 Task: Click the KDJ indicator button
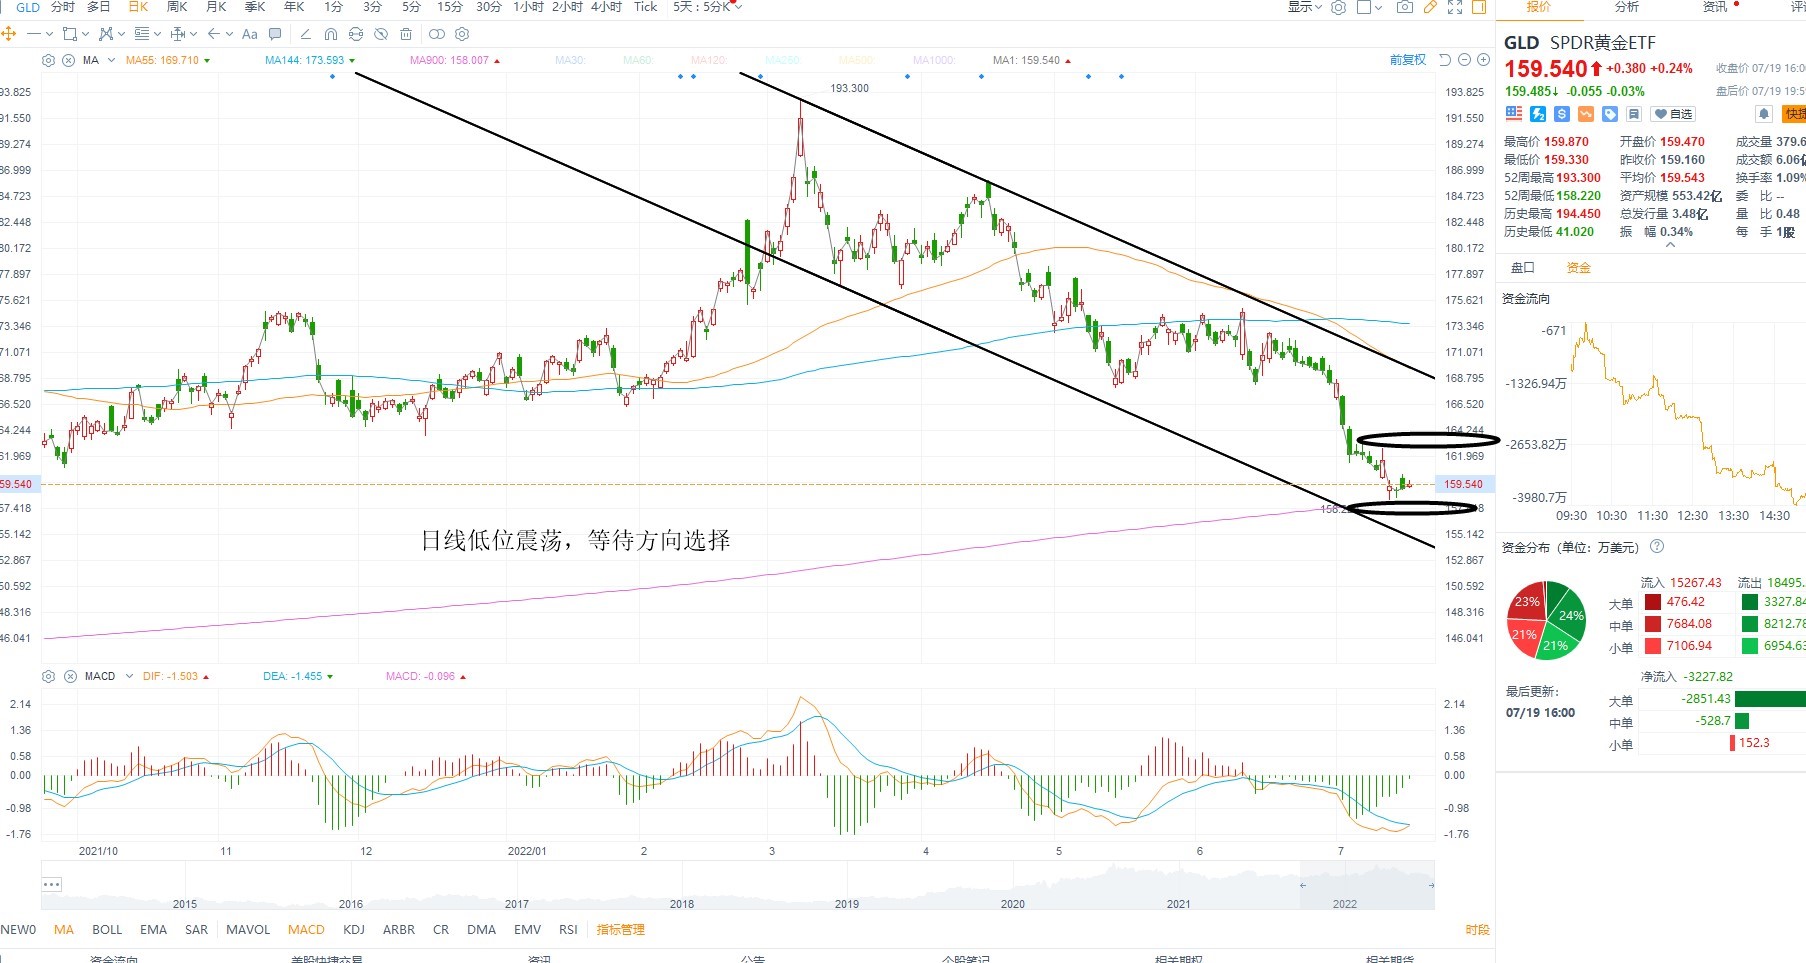354,930
